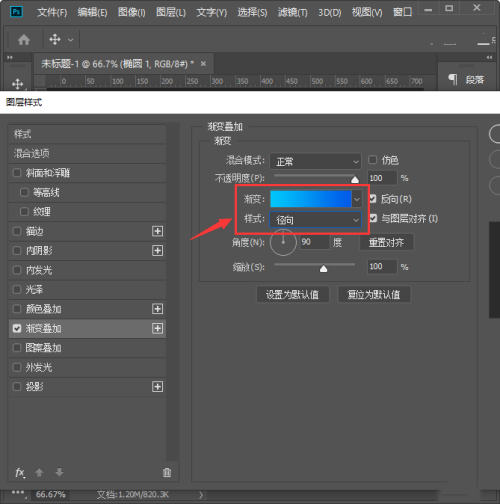Open the fx effects menu icon
500x504 pixels.
20,472
